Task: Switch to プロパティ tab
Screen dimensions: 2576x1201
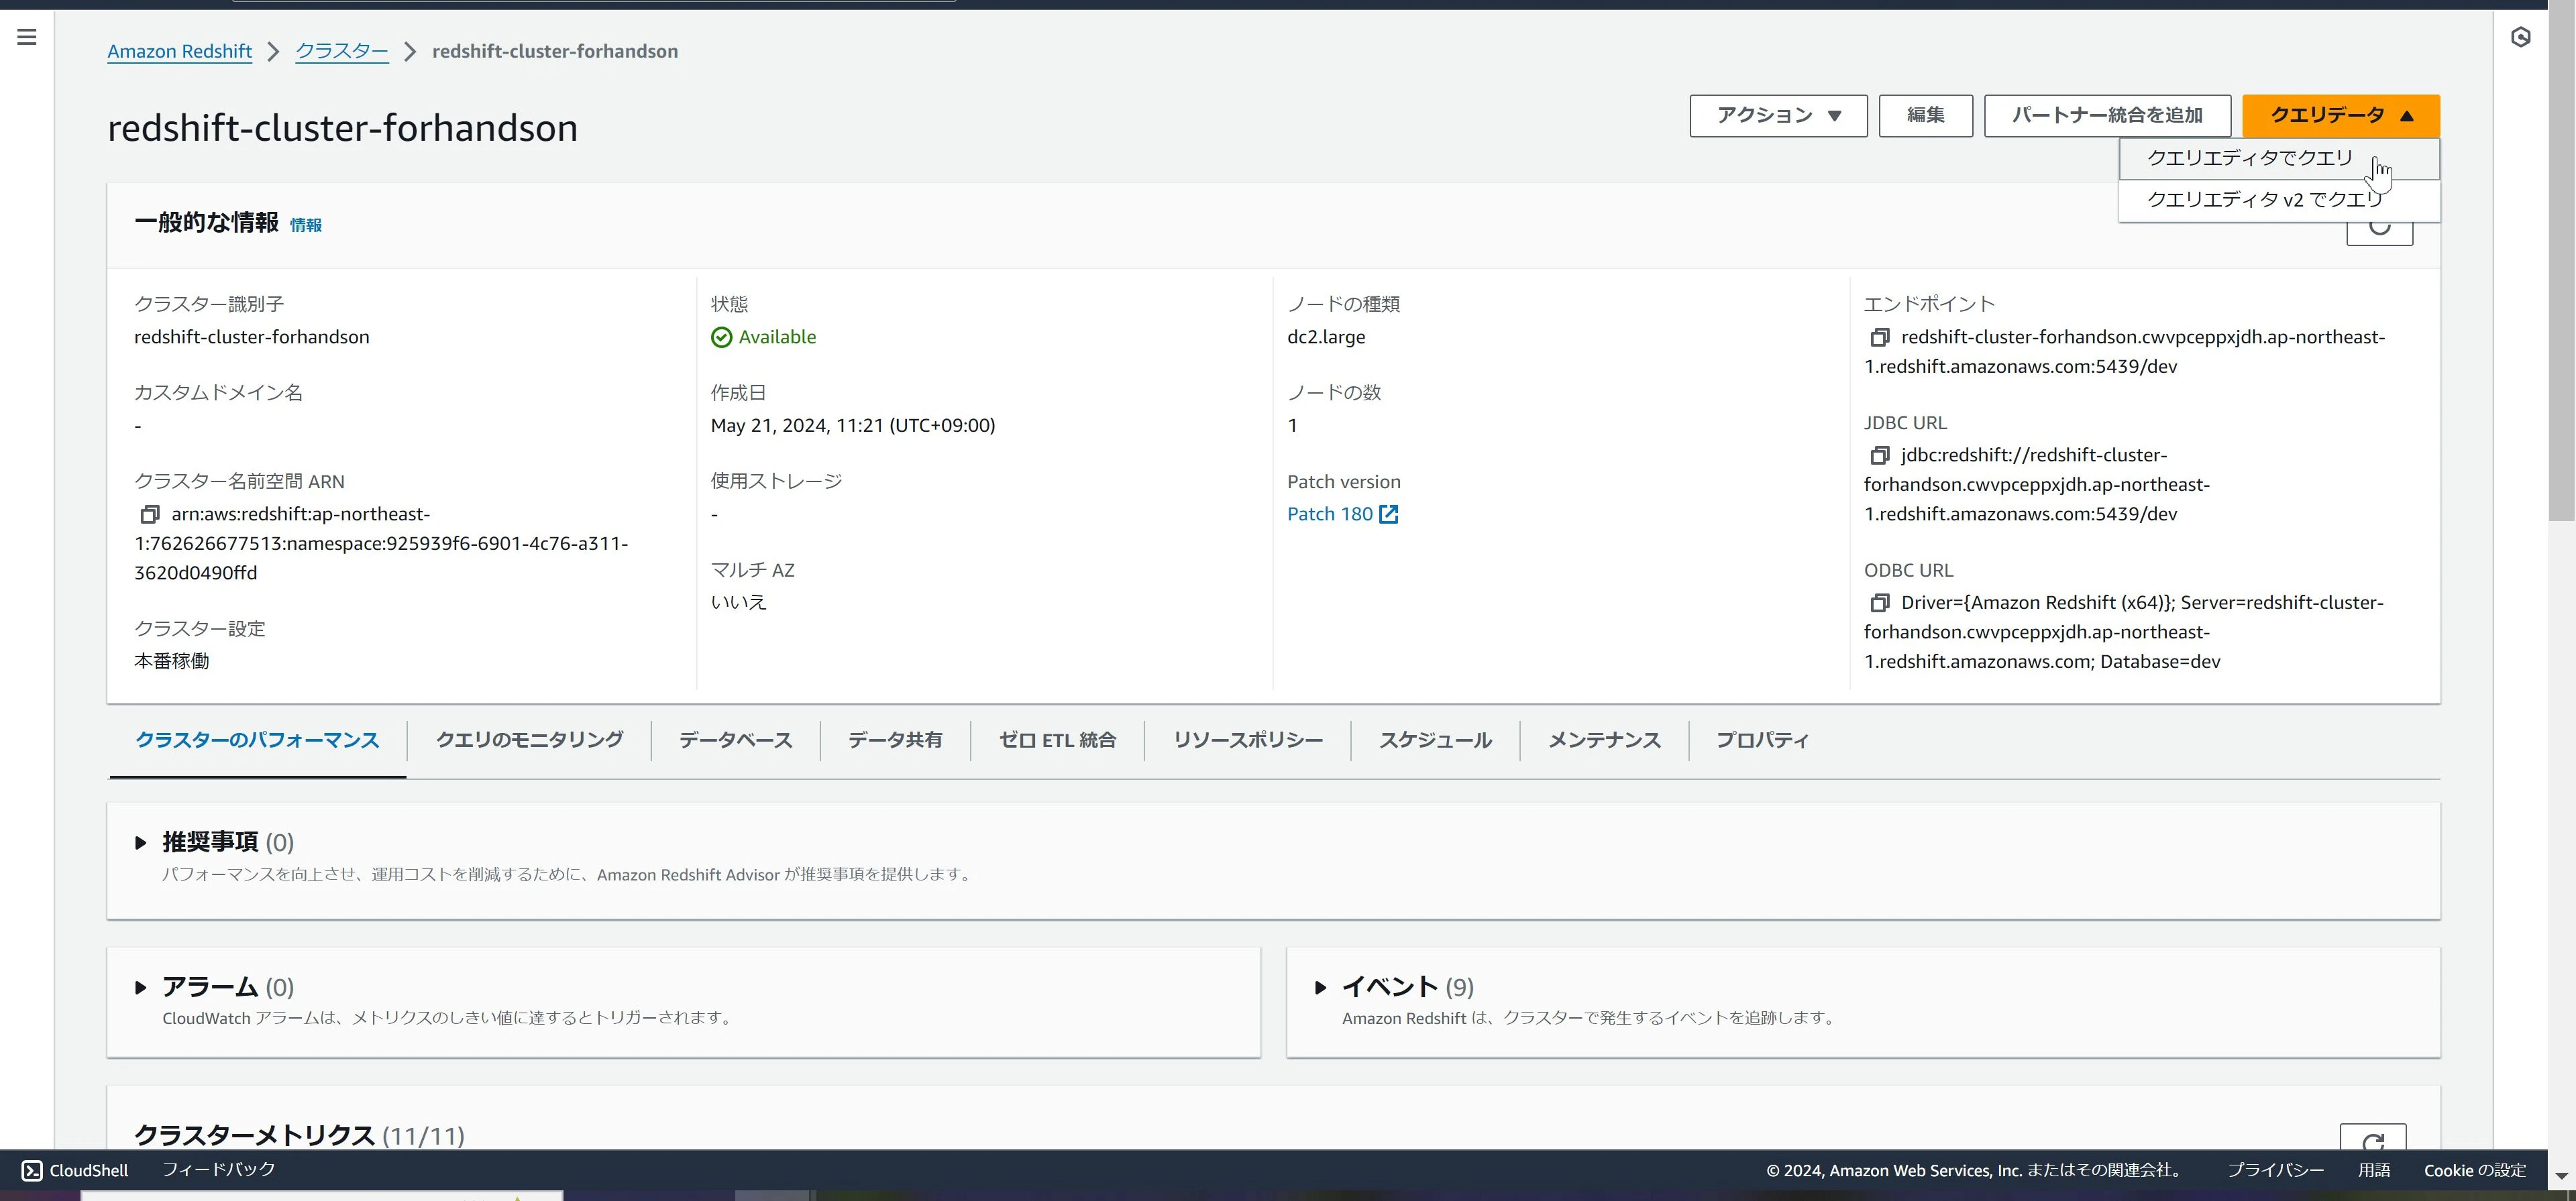Action: (1762, 740)
